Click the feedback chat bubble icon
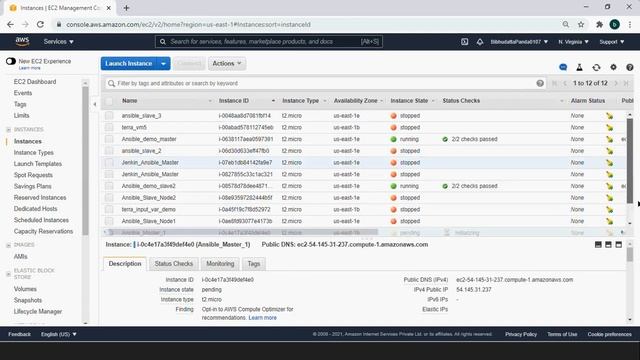Viewport: 640px width, 360px height. point(563,67)
